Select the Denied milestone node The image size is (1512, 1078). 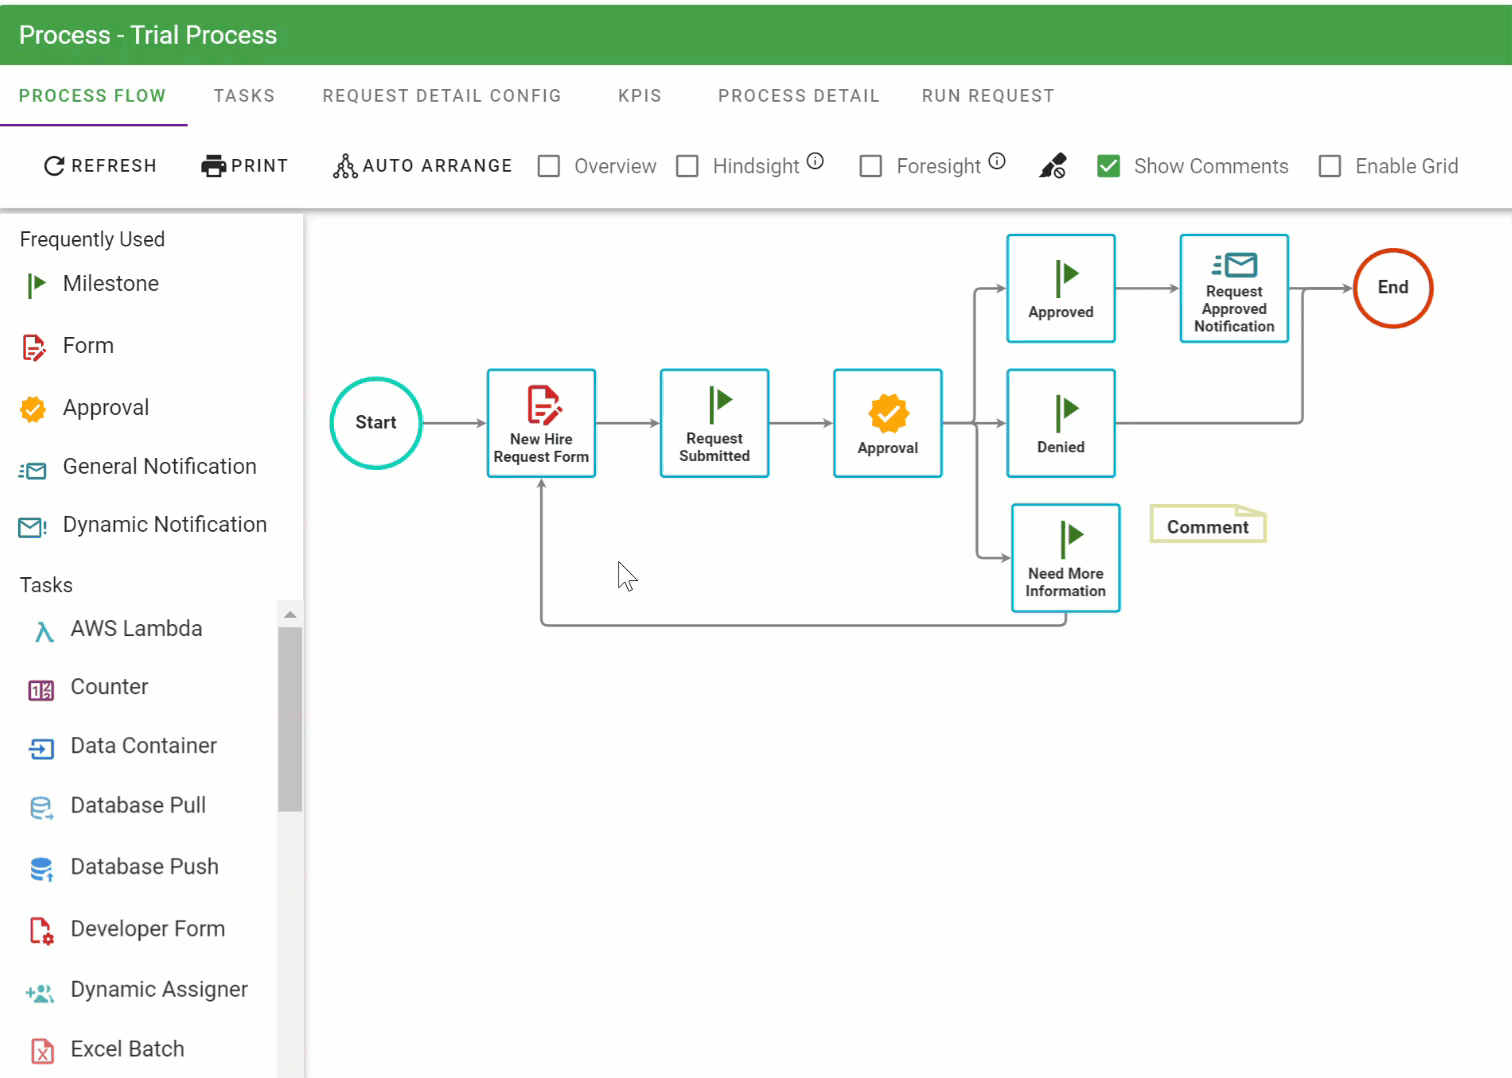(x=1061, y=423)
